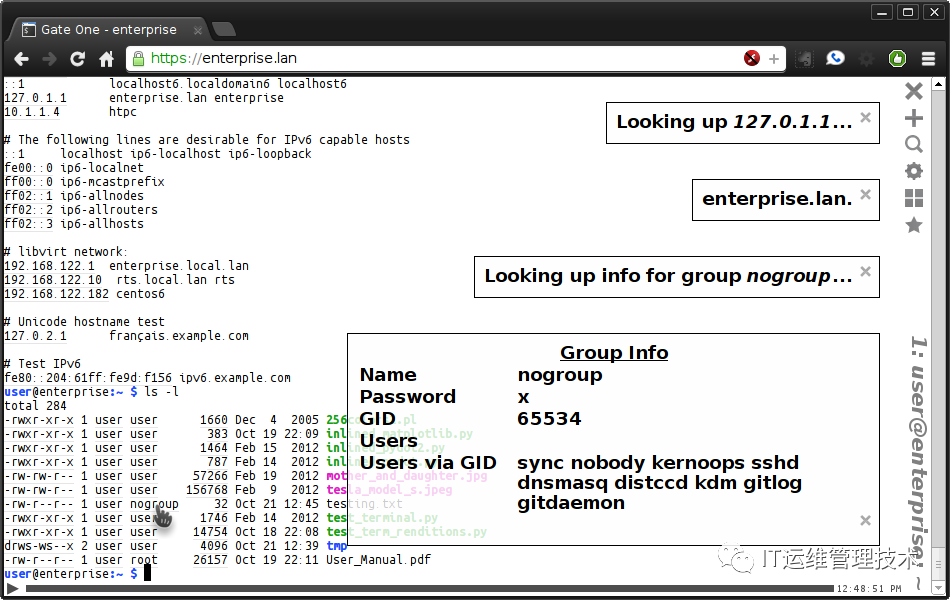Open the Gate One search magnifier icon
Screen dimensions: 950x600
click(914, 144)
